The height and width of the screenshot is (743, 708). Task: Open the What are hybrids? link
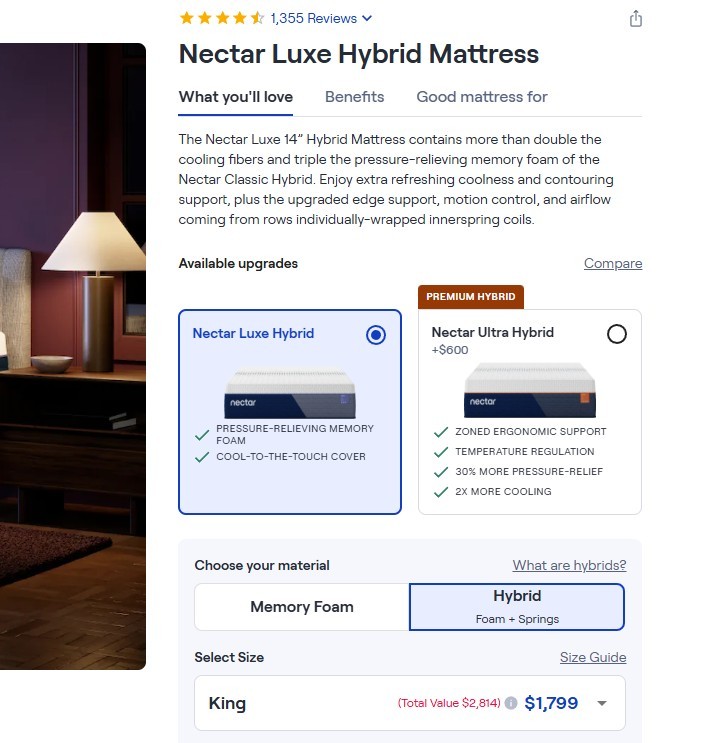pyautogui.click(x=569, y=565)
